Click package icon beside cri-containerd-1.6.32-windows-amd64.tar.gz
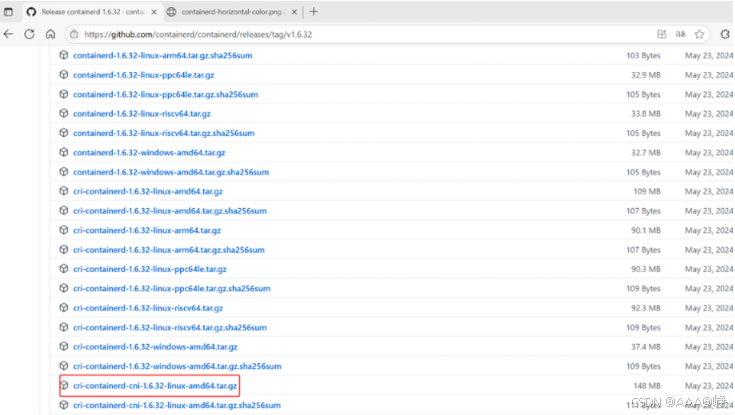 (x=64, y=347)
